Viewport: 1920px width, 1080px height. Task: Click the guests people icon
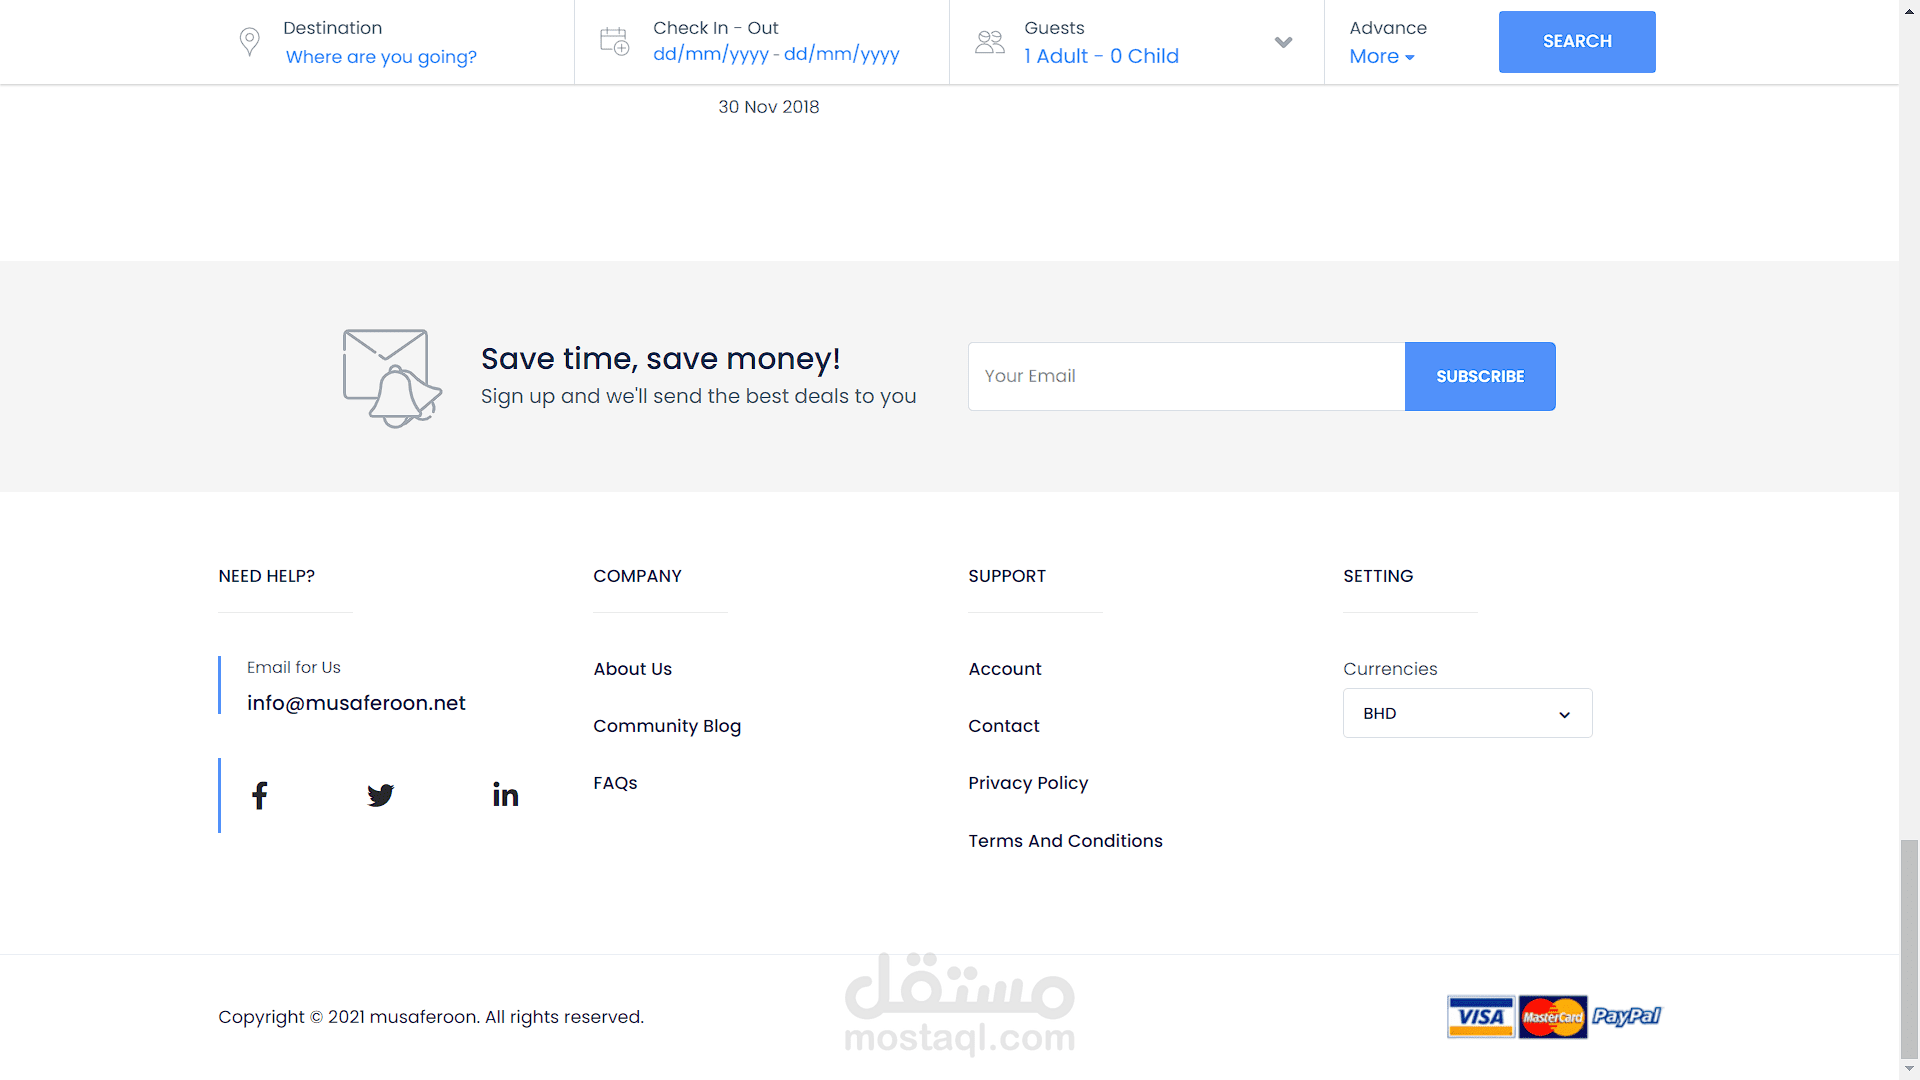(x=989, y=42)
